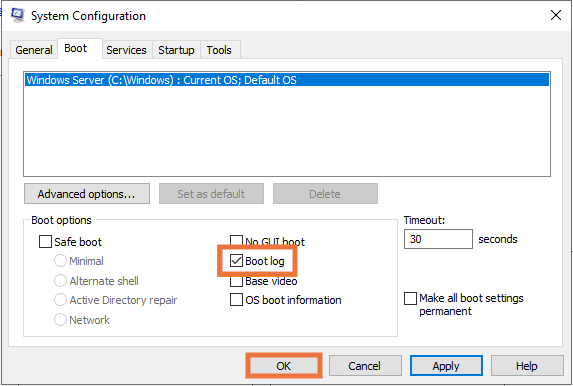
Task: Select the Boot tab
Action: click(x=80, y=49)
